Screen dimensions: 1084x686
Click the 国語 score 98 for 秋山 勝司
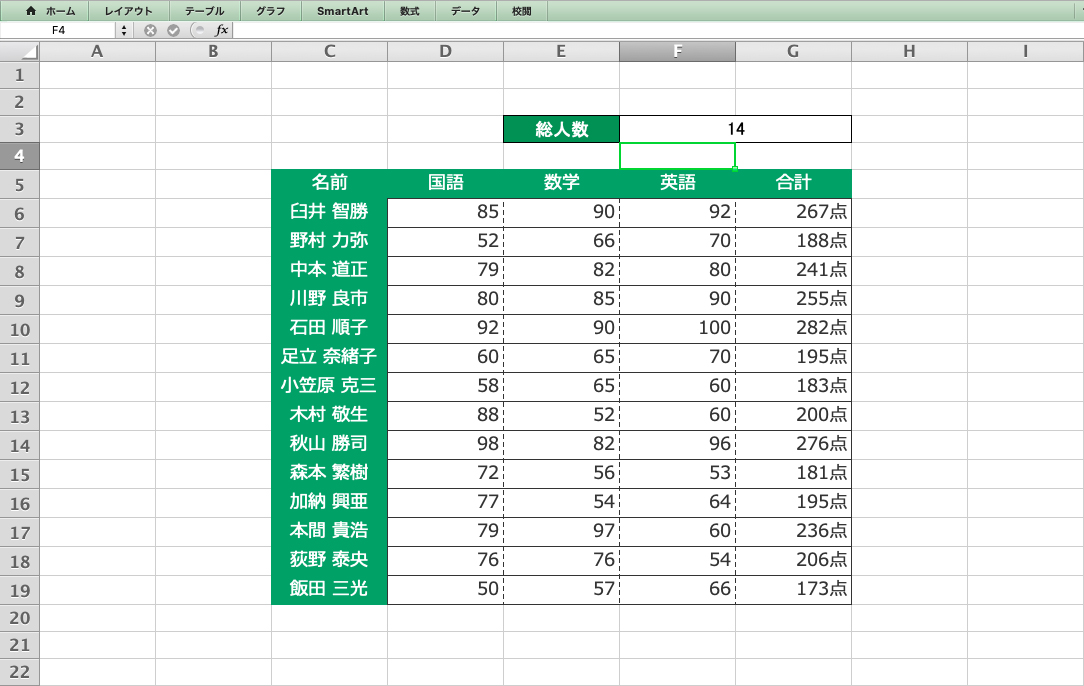point(445,445)
